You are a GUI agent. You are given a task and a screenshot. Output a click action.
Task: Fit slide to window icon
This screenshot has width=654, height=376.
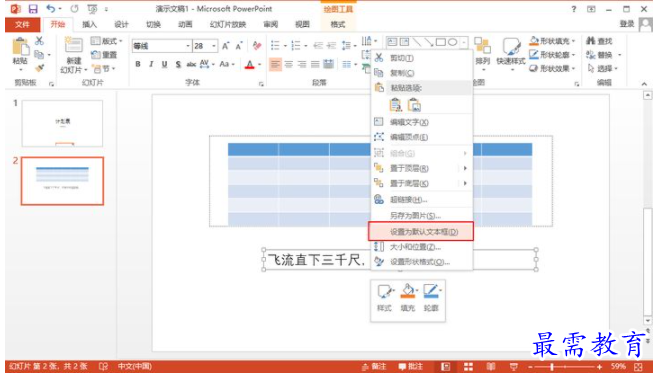click(x=638, y=367)
